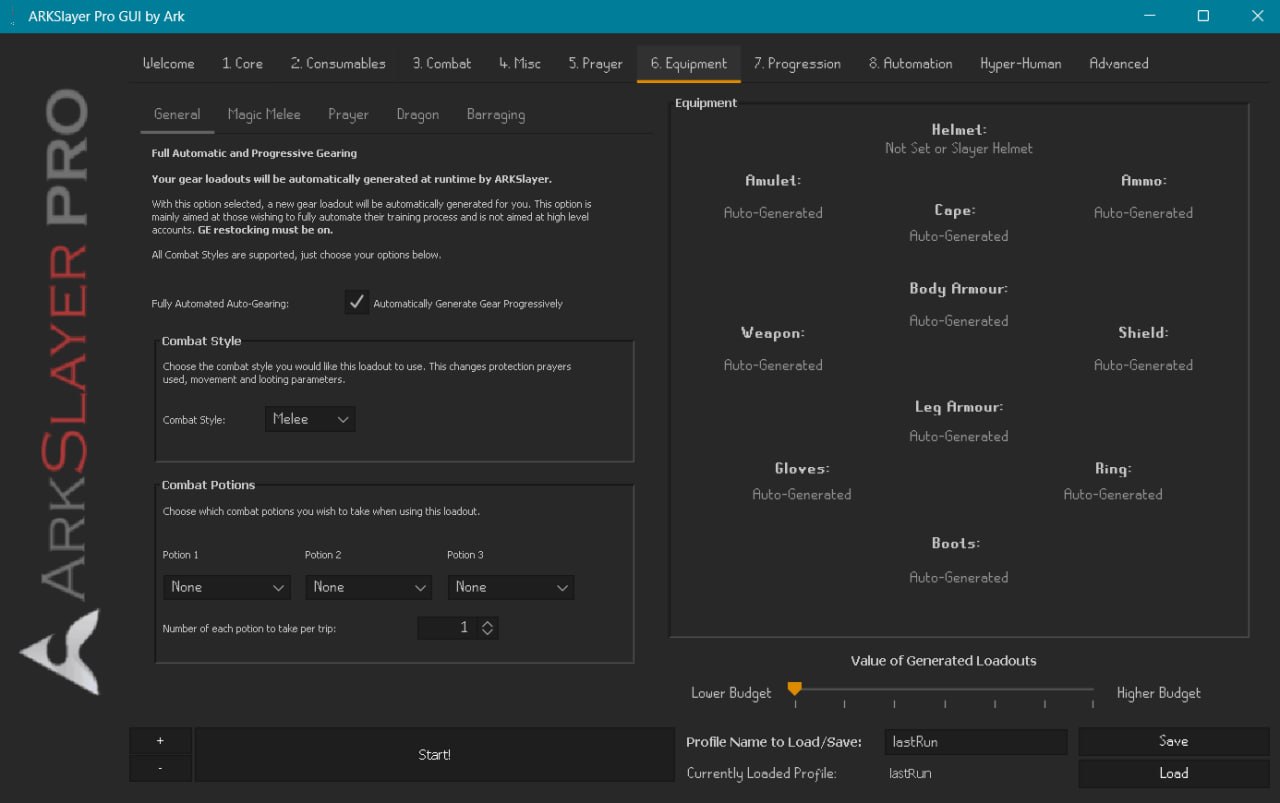1280x803 pixels.
Task: Click the budget slider handle
Action: [x=794, y=689]
